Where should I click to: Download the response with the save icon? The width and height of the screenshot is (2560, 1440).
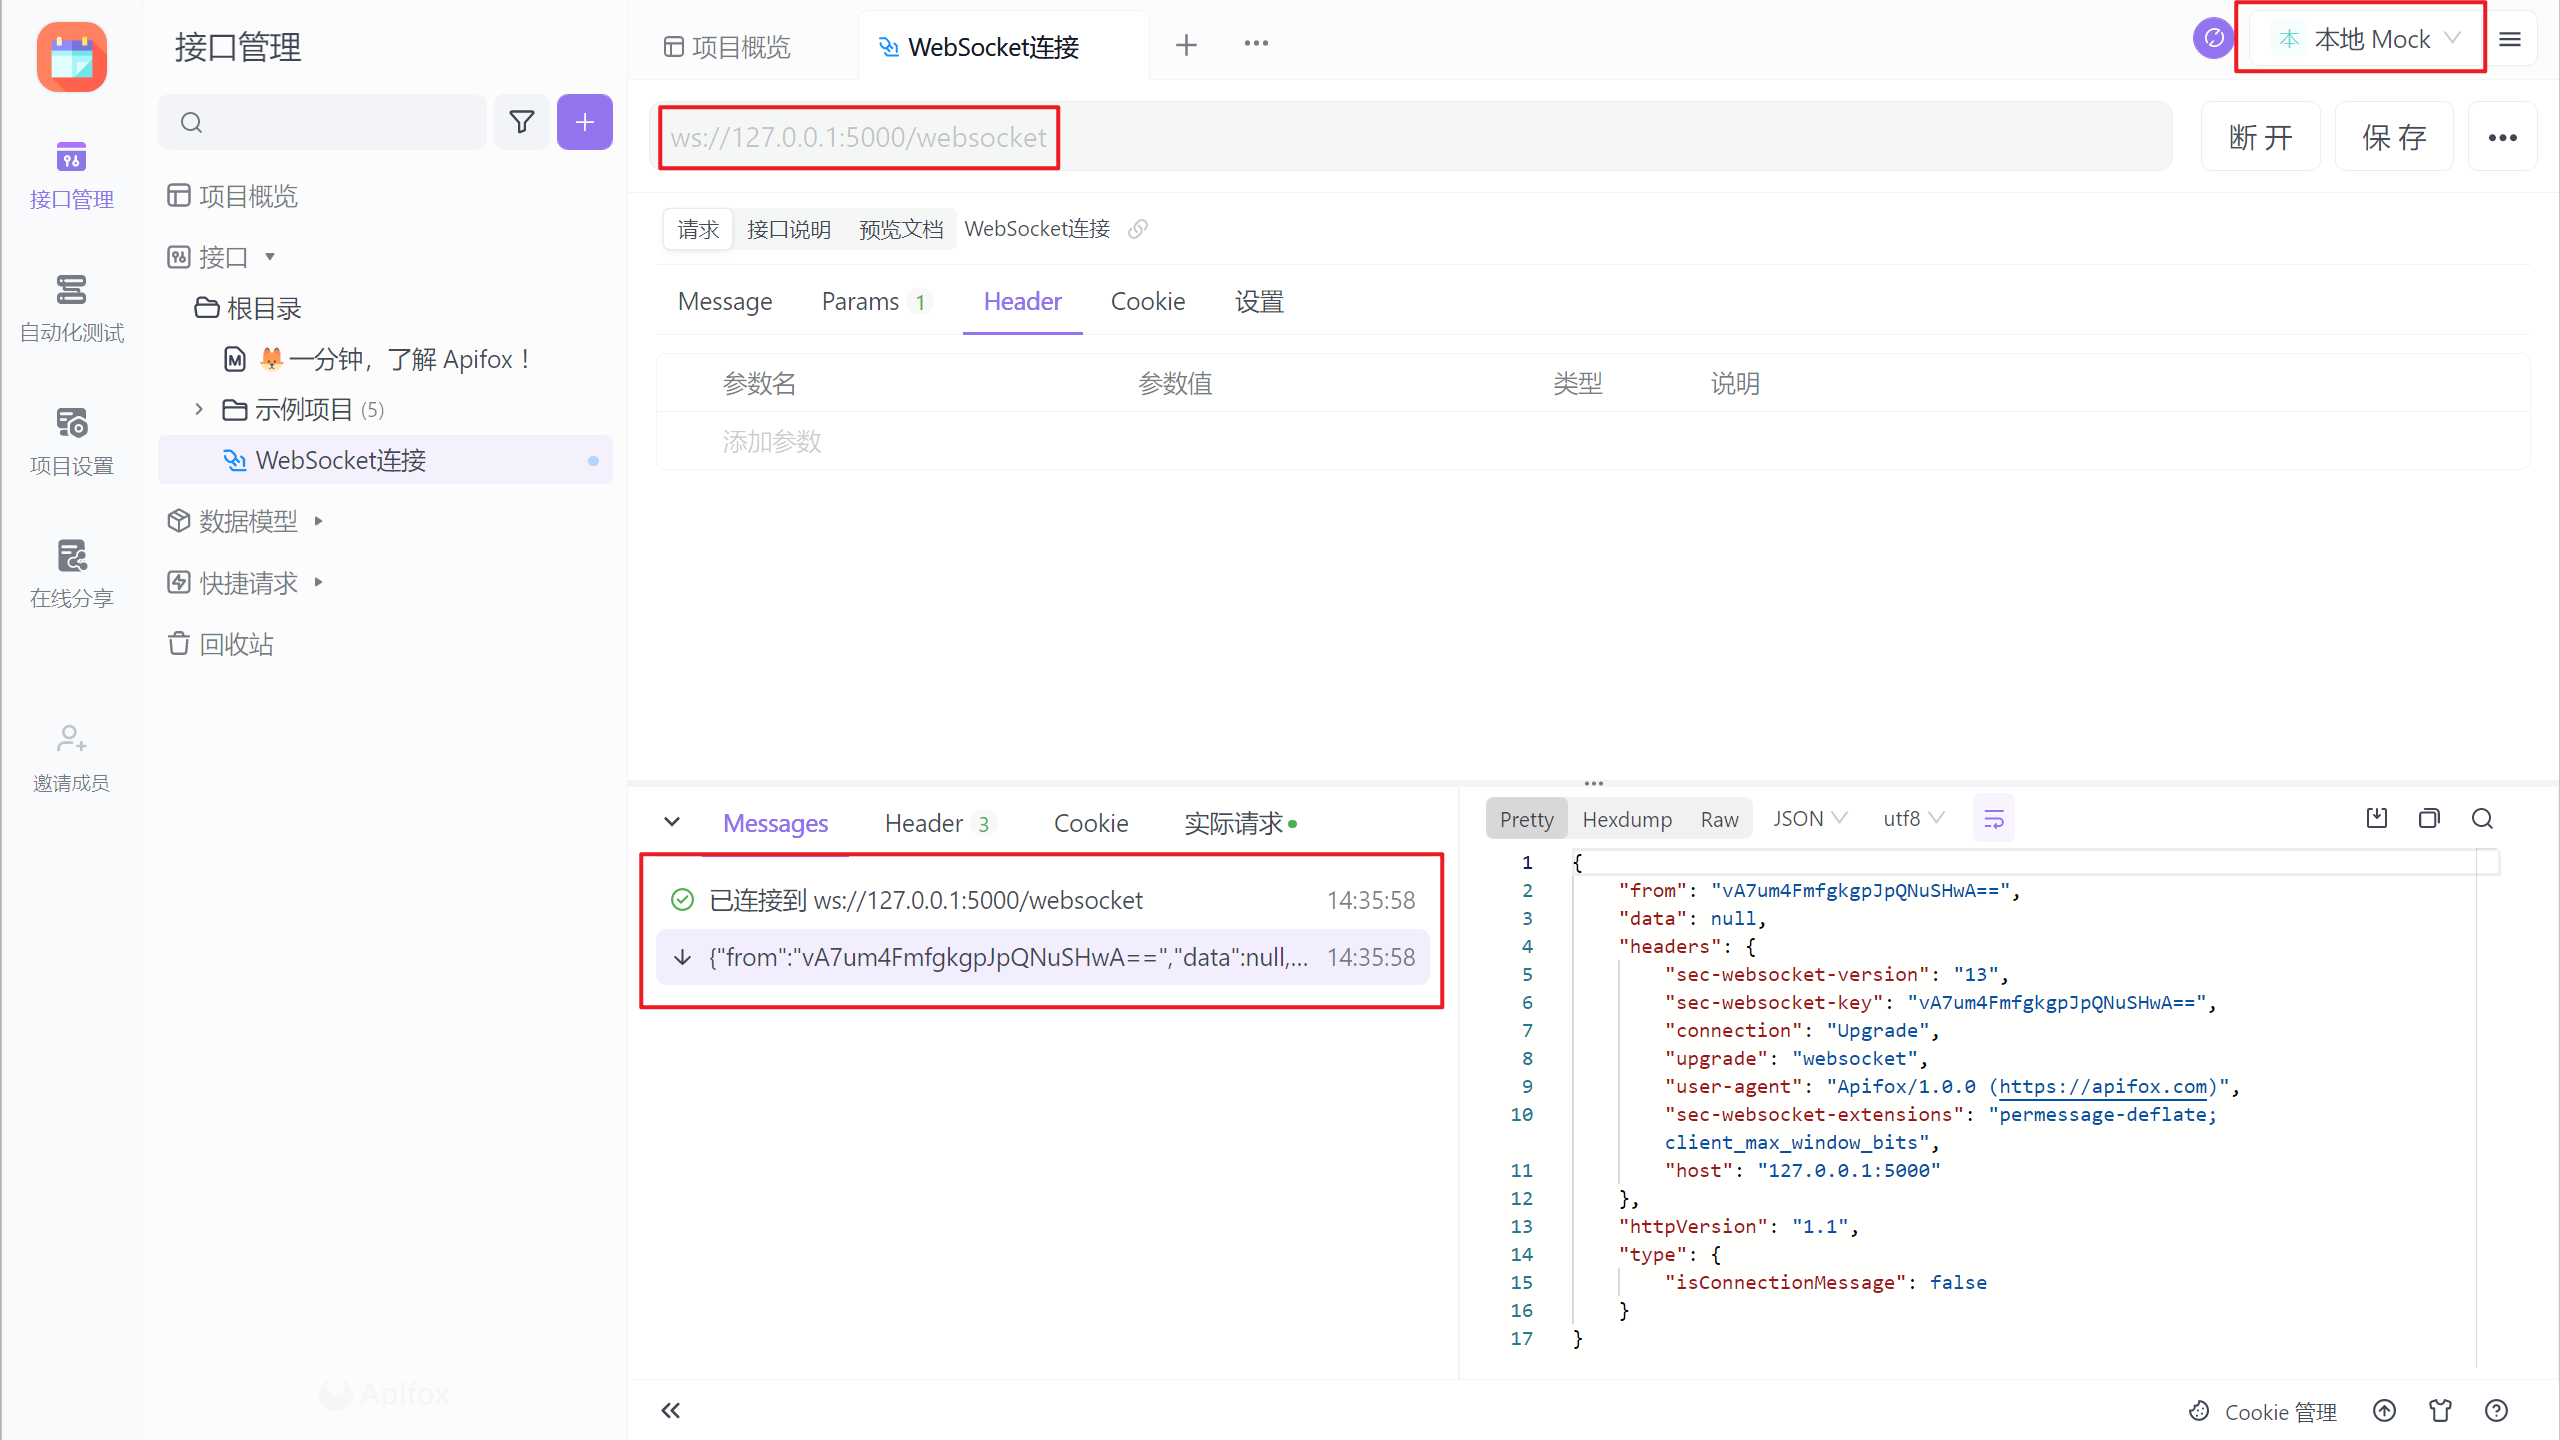pos(2377,818)
